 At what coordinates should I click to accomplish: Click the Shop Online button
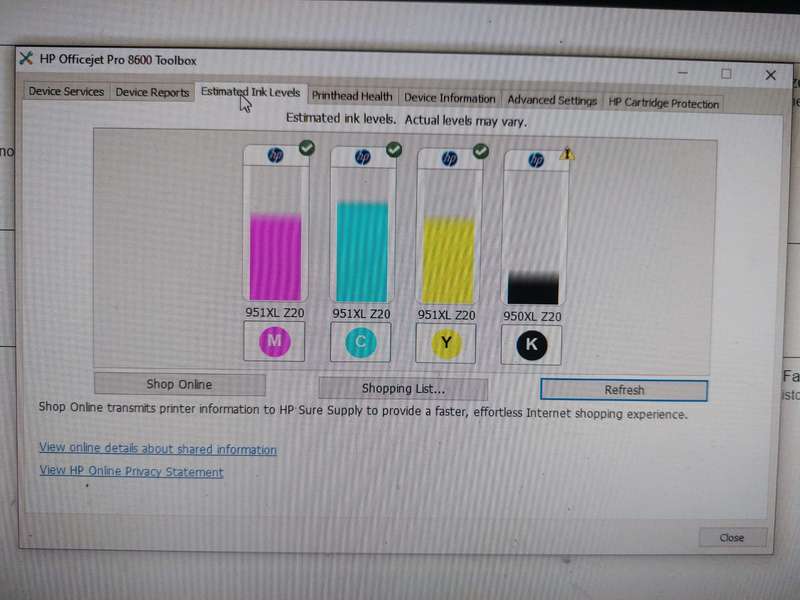(180, 384)
